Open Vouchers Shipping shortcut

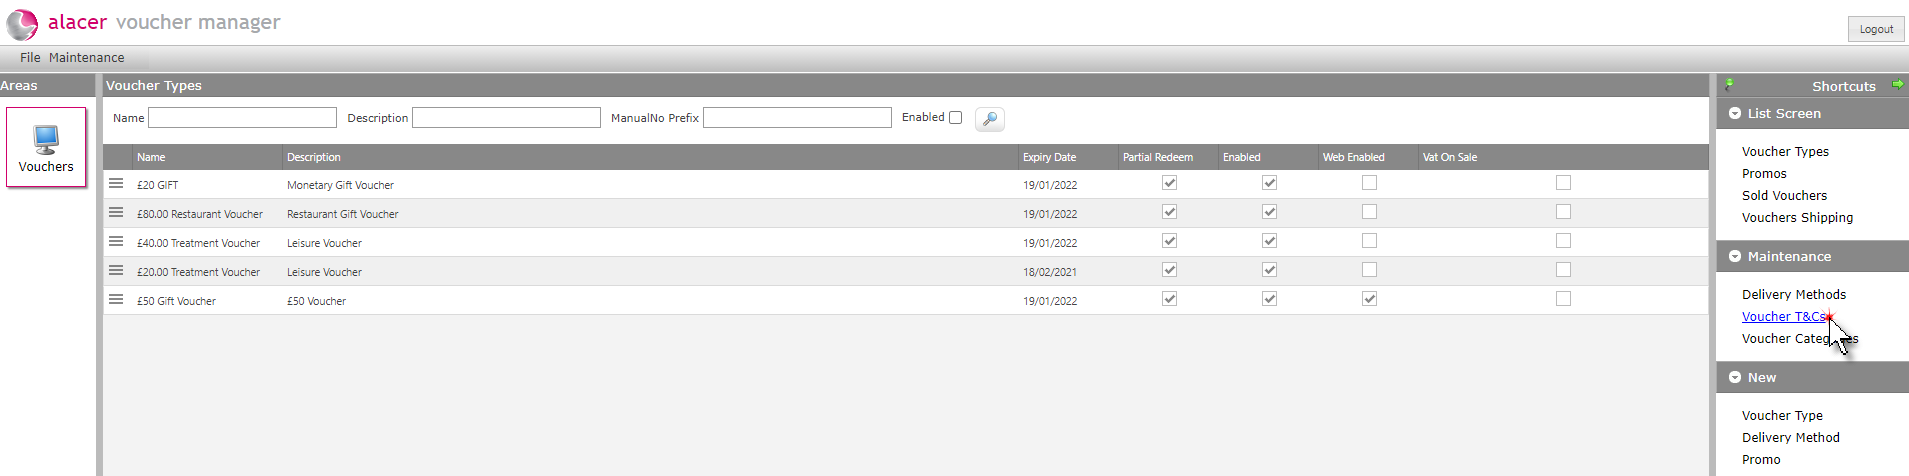click(x=1797, y=218)
